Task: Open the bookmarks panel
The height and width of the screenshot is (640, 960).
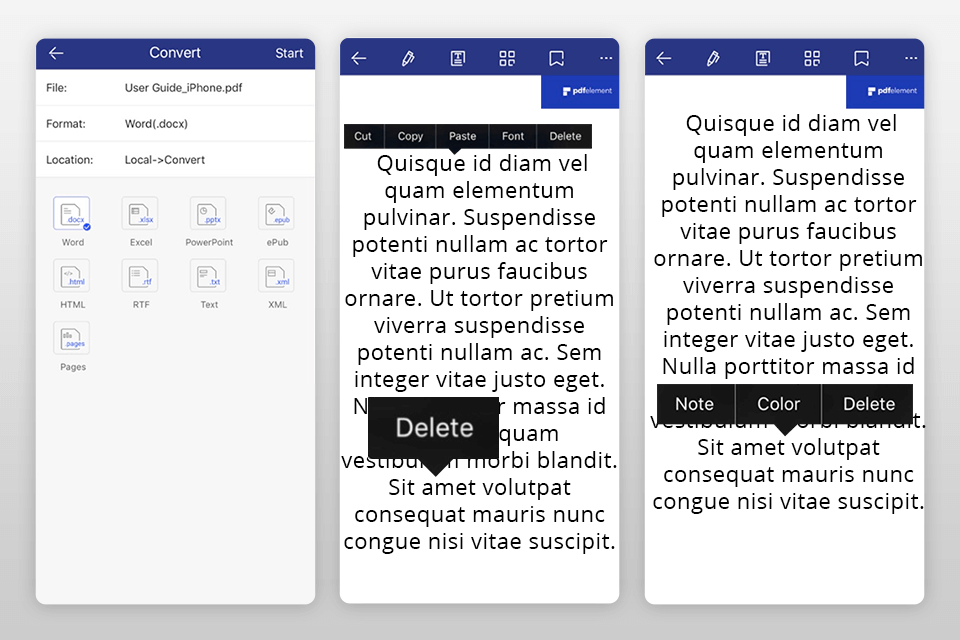Action: tap(556, 57)
